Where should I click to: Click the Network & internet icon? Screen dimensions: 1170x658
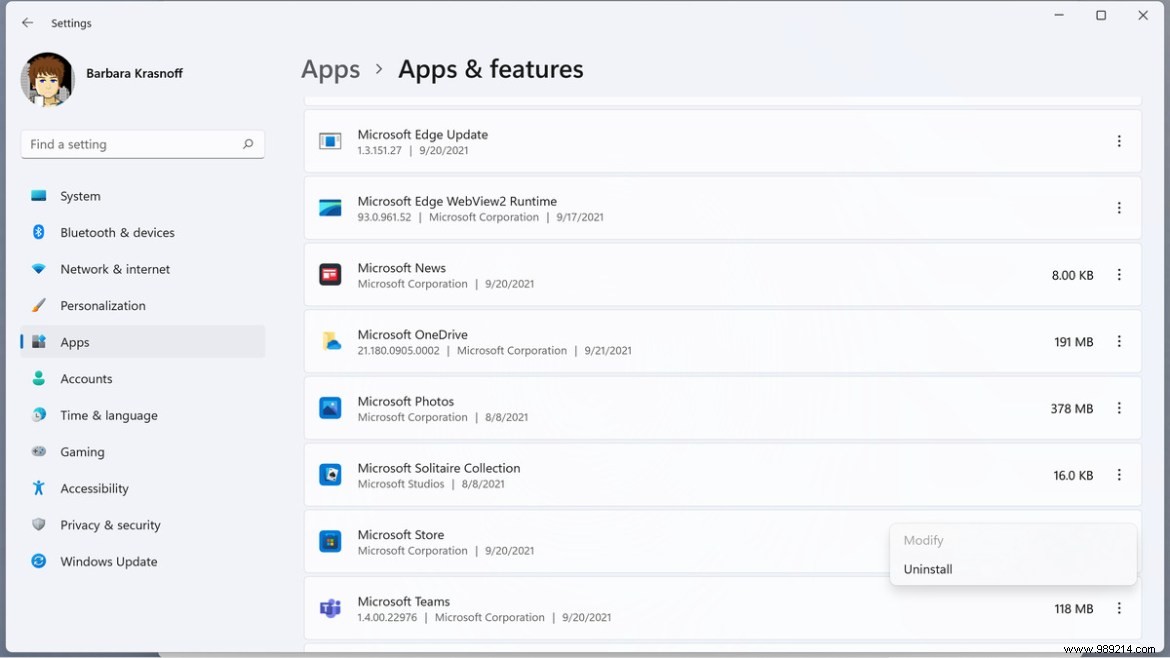[40, 269]
